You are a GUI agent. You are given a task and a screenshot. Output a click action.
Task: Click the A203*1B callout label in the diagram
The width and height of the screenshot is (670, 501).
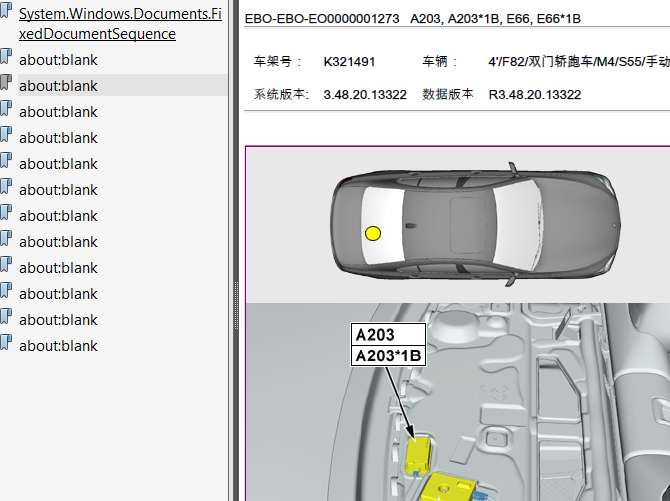[x=388, y=356]
